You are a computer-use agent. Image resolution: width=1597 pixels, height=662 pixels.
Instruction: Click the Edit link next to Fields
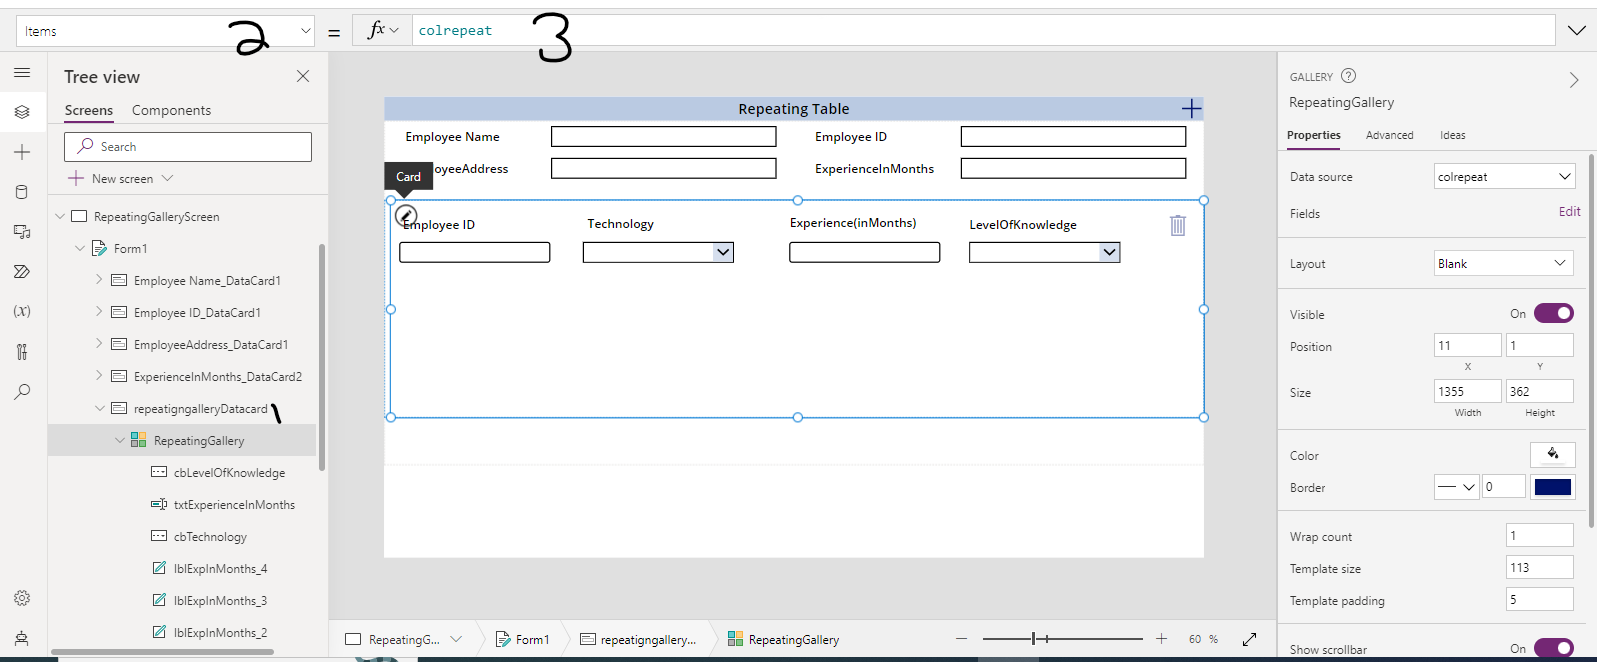pos(1569,212)
